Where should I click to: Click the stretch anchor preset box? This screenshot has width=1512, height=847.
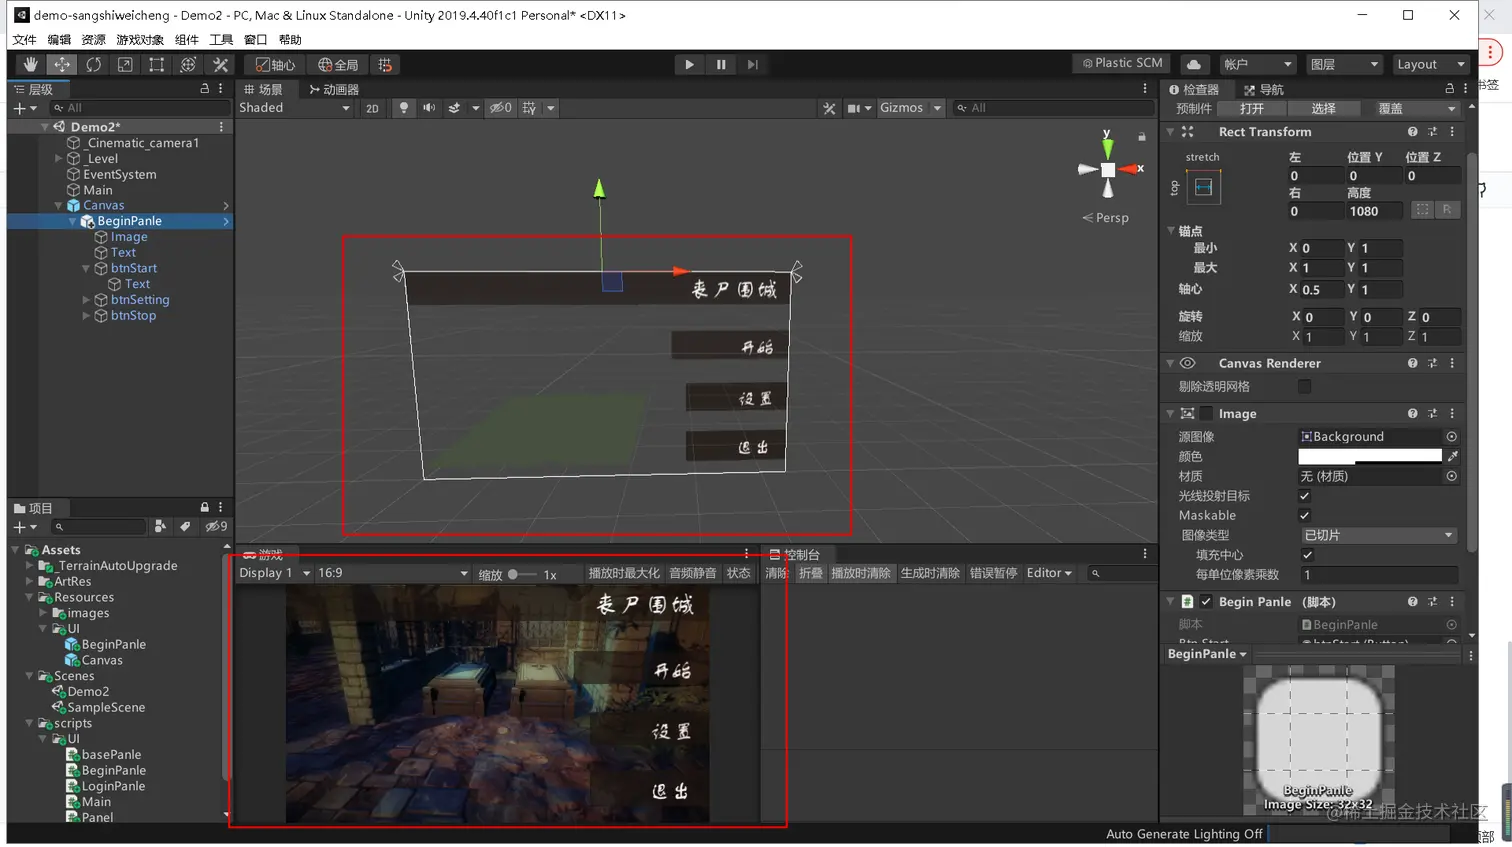click(1203, 187)
